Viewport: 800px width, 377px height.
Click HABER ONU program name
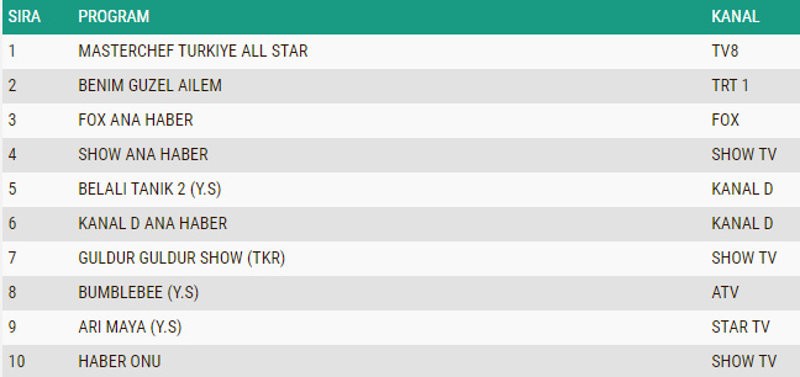coord(119,361)
